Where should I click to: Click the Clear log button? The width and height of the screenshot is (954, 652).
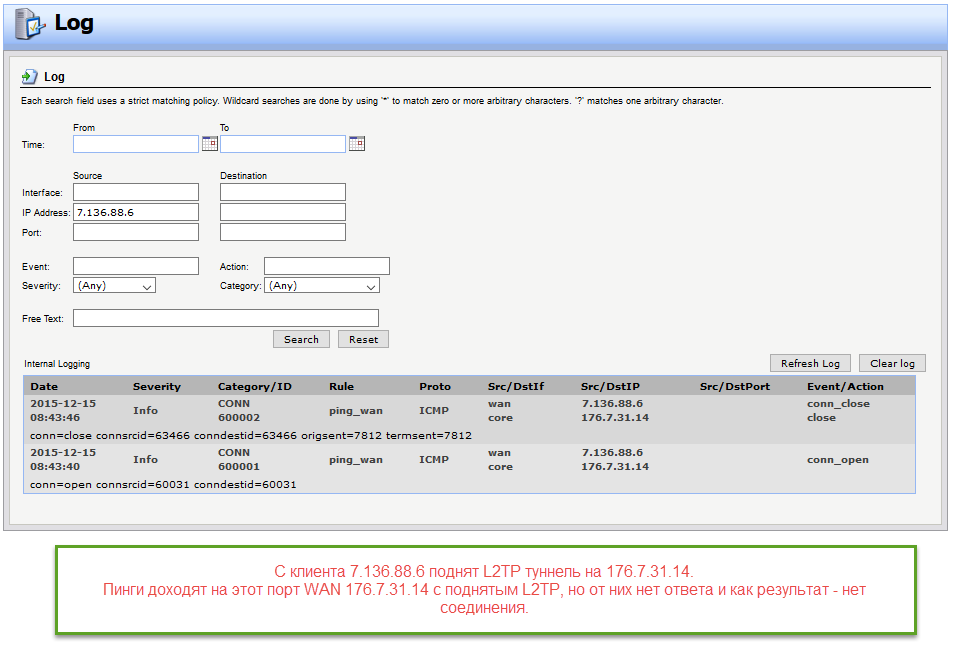[x=892, y=363]
